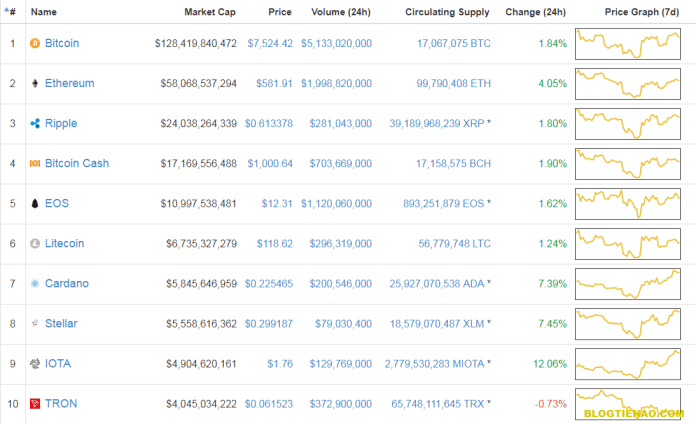The image size is (696, 424).
Task: Open Litecoin 7-day price graph thumbnail
Action: (628, 244)
